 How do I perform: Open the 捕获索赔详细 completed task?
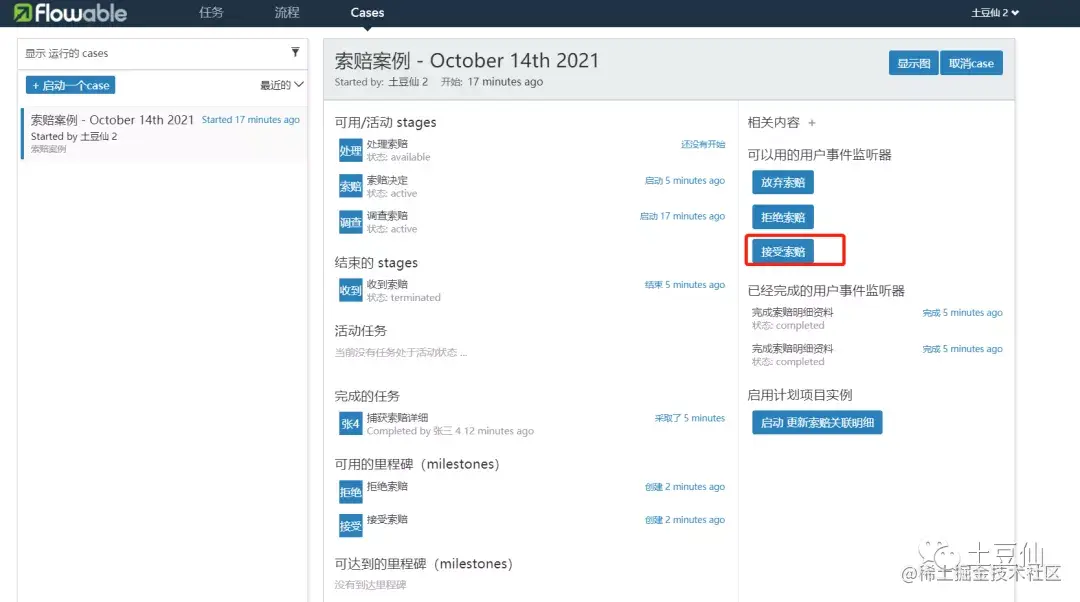532,424
